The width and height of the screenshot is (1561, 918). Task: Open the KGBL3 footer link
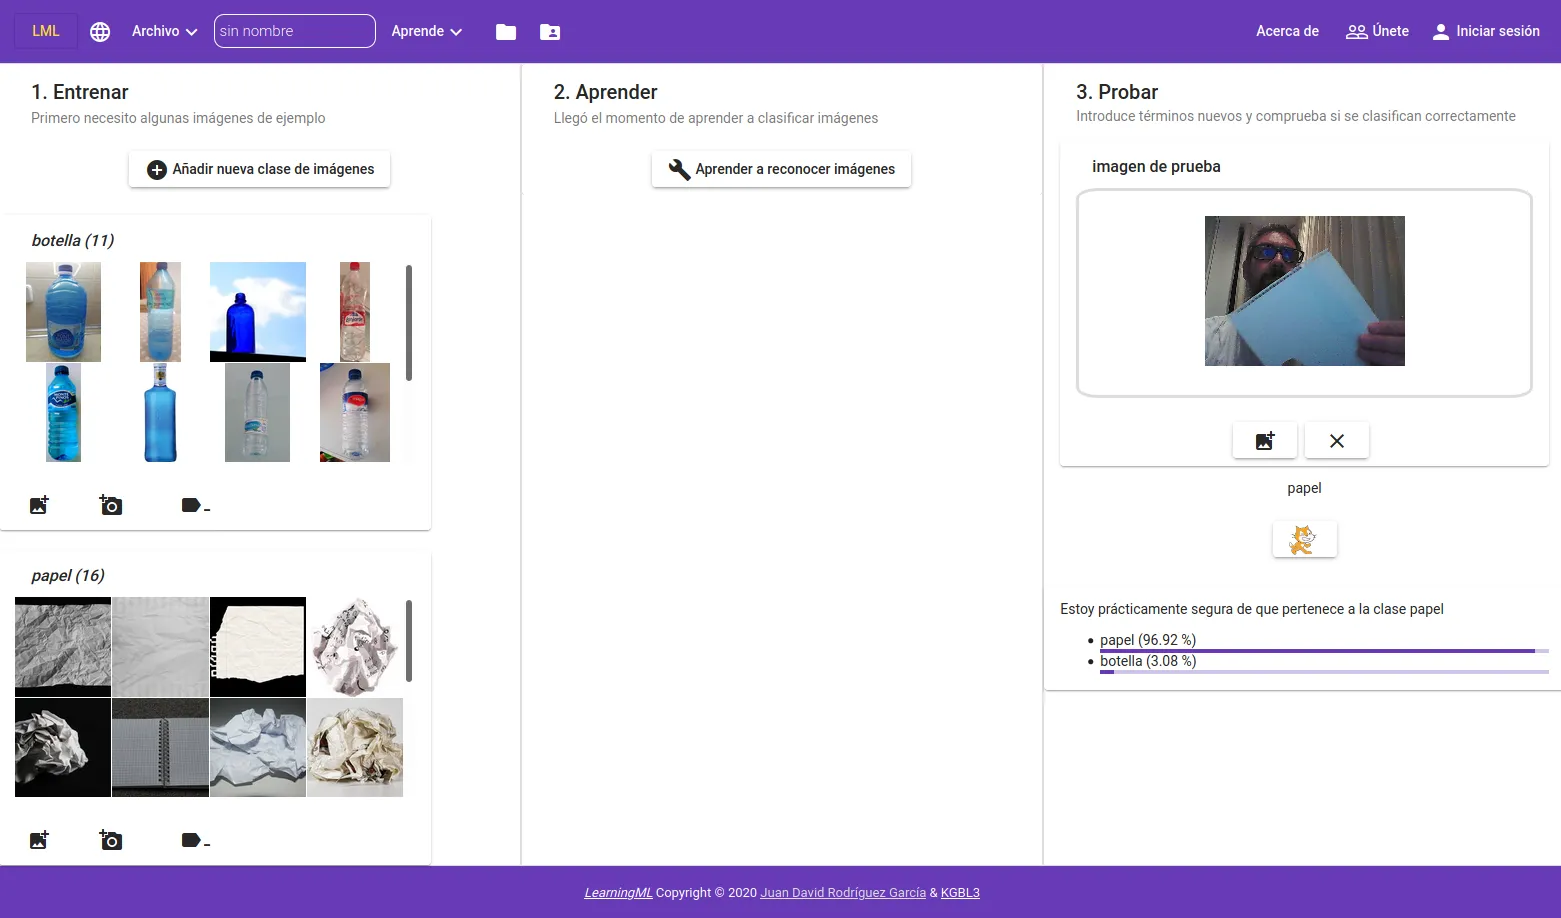click(960, 893)
